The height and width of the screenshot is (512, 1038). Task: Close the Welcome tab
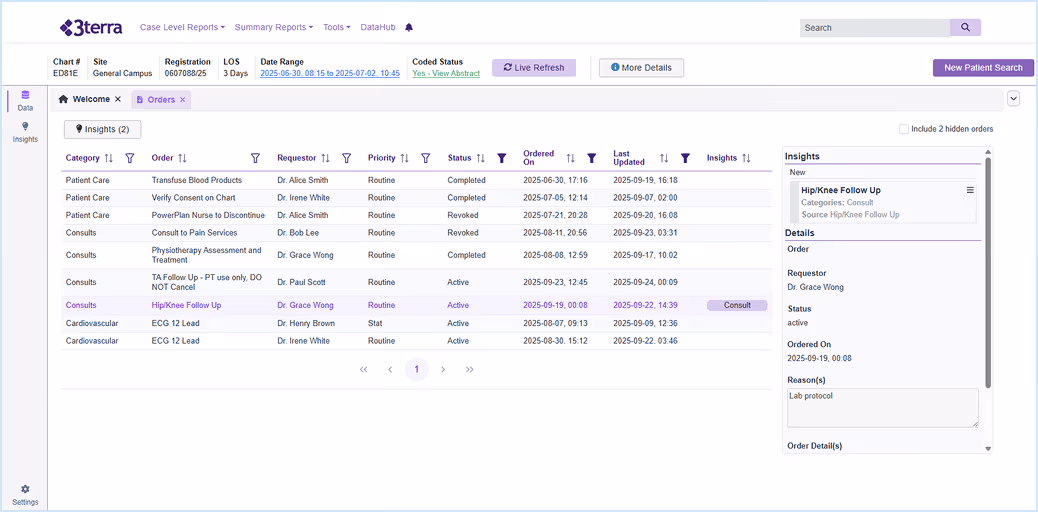point(118,99)
